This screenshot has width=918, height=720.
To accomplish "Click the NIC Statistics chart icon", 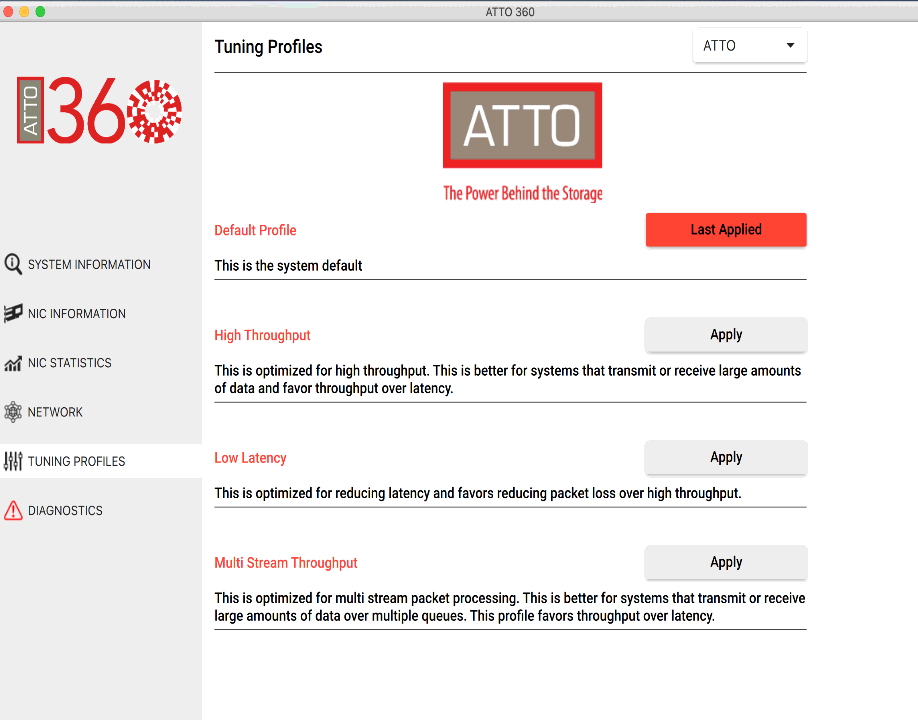I will click(13, 363).
